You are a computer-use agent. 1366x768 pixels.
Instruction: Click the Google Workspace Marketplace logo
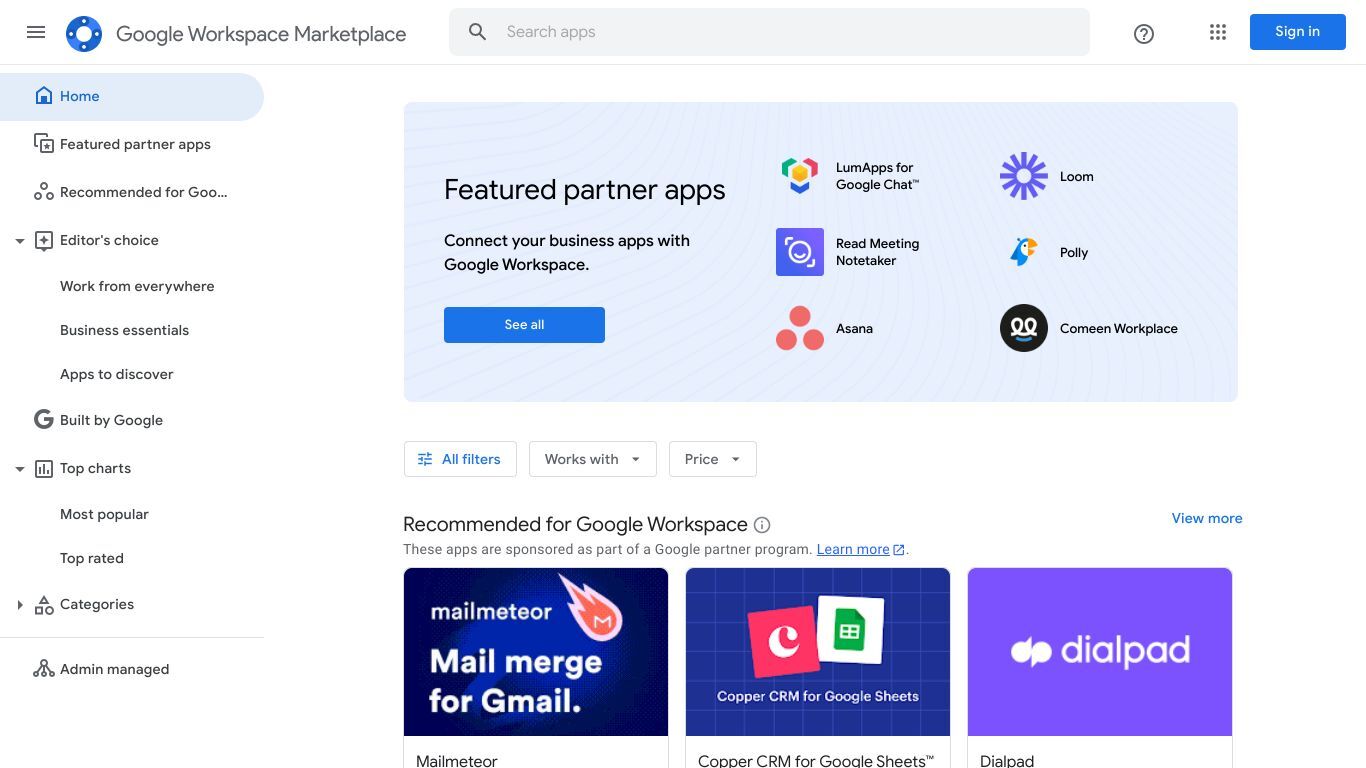pyautogui.click(x=84, y=34)
